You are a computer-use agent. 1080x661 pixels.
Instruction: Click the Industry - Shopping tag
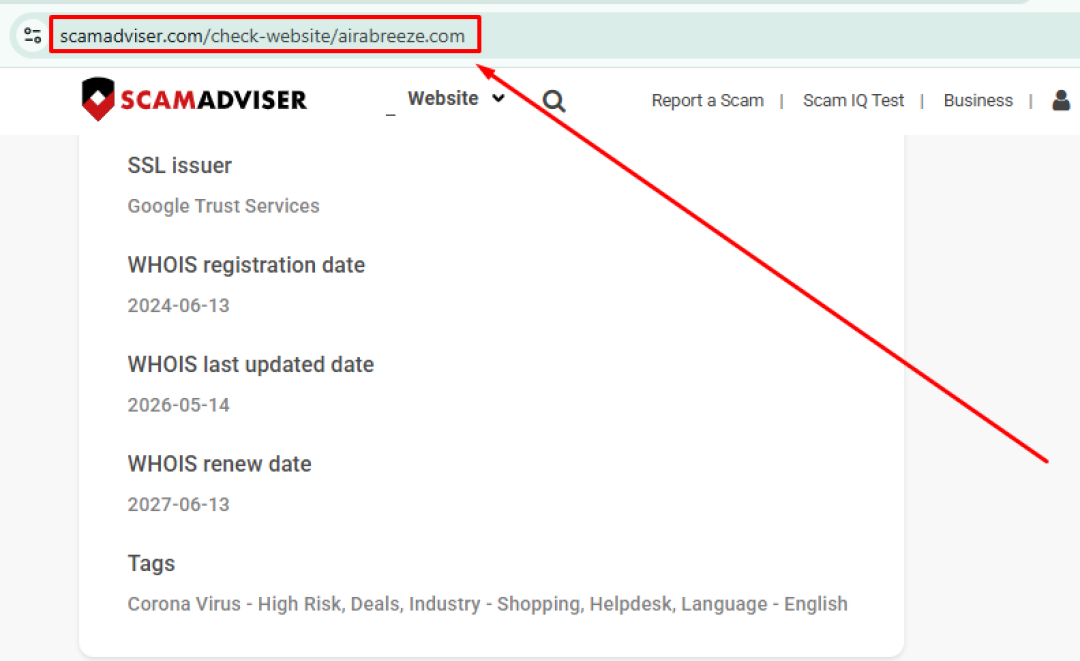pos(495,604)
